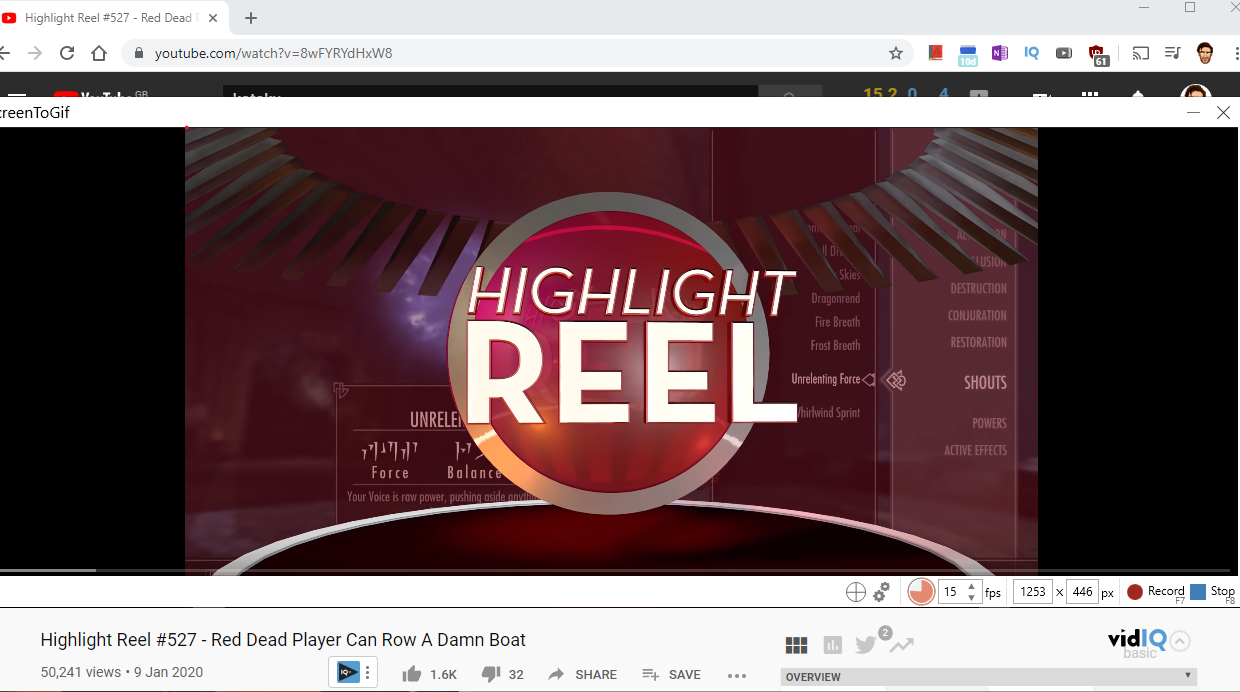Open the OneNote web clipper extension
The image size is (1240, 692).
point(999,53)
